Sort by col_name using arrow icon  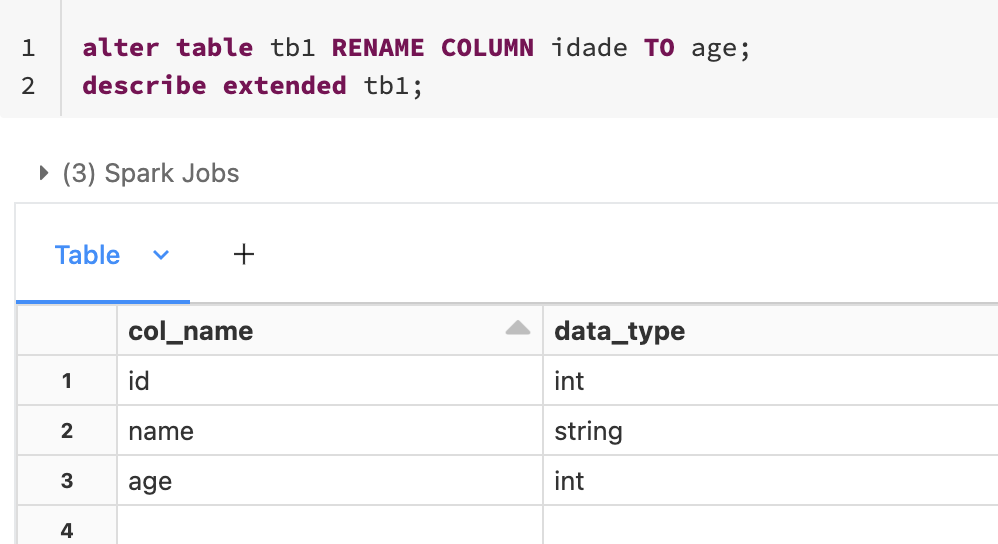[517, 328]
